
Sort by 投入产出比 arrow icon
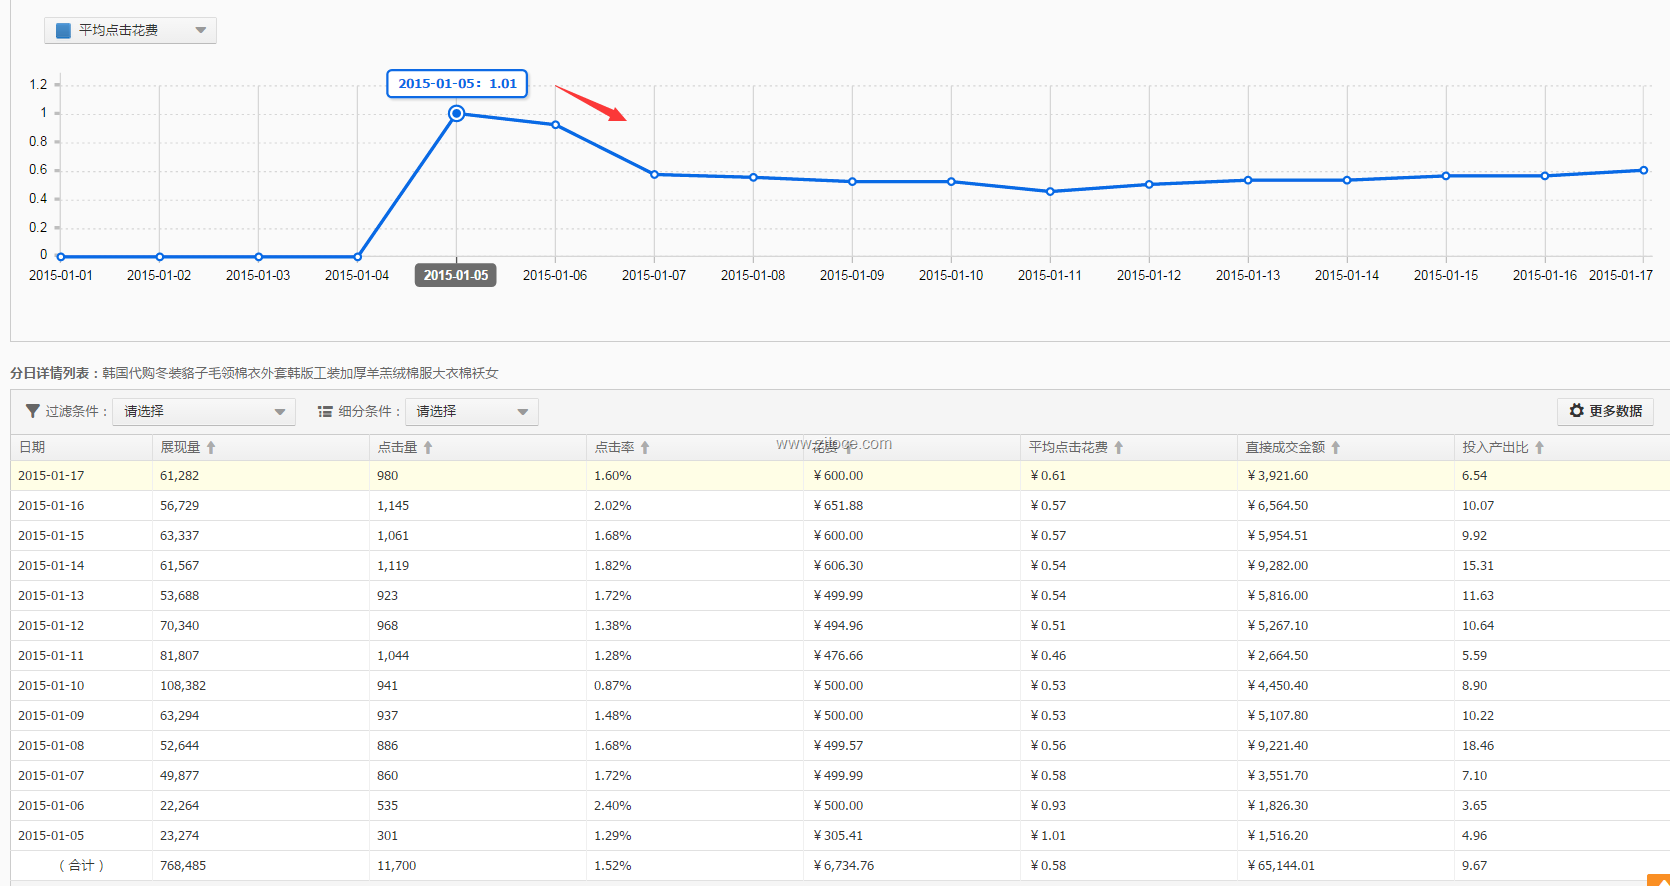[x=1540, y=448]
